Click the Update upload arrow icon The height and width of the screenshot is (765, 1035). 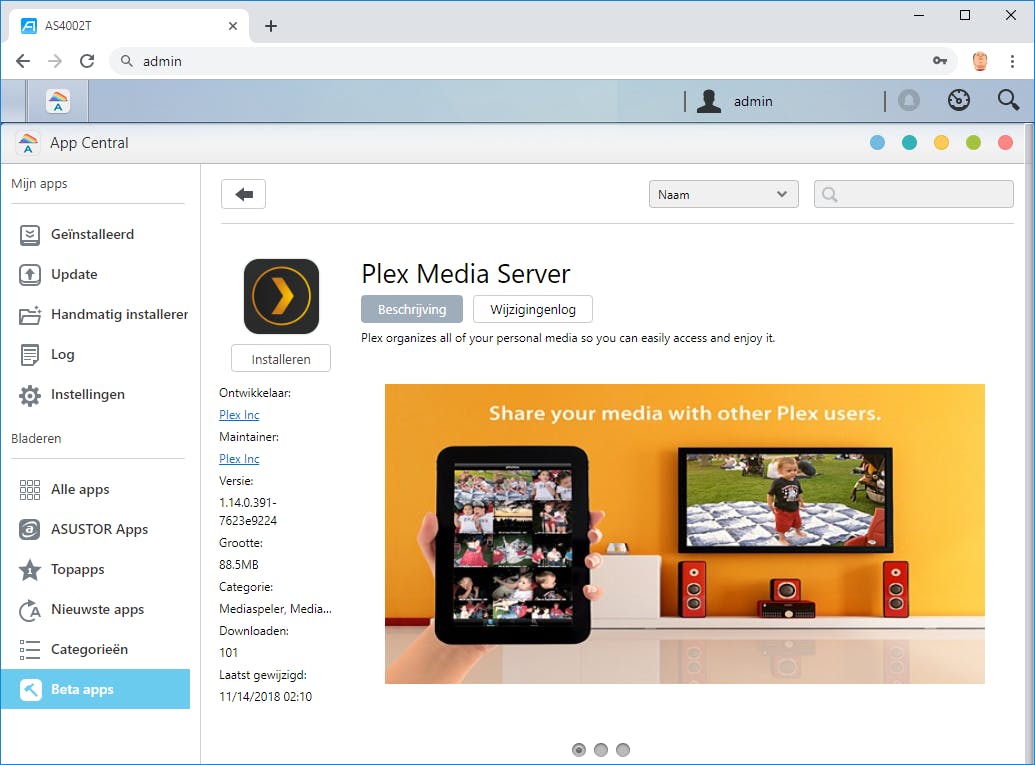click(30, 275)
